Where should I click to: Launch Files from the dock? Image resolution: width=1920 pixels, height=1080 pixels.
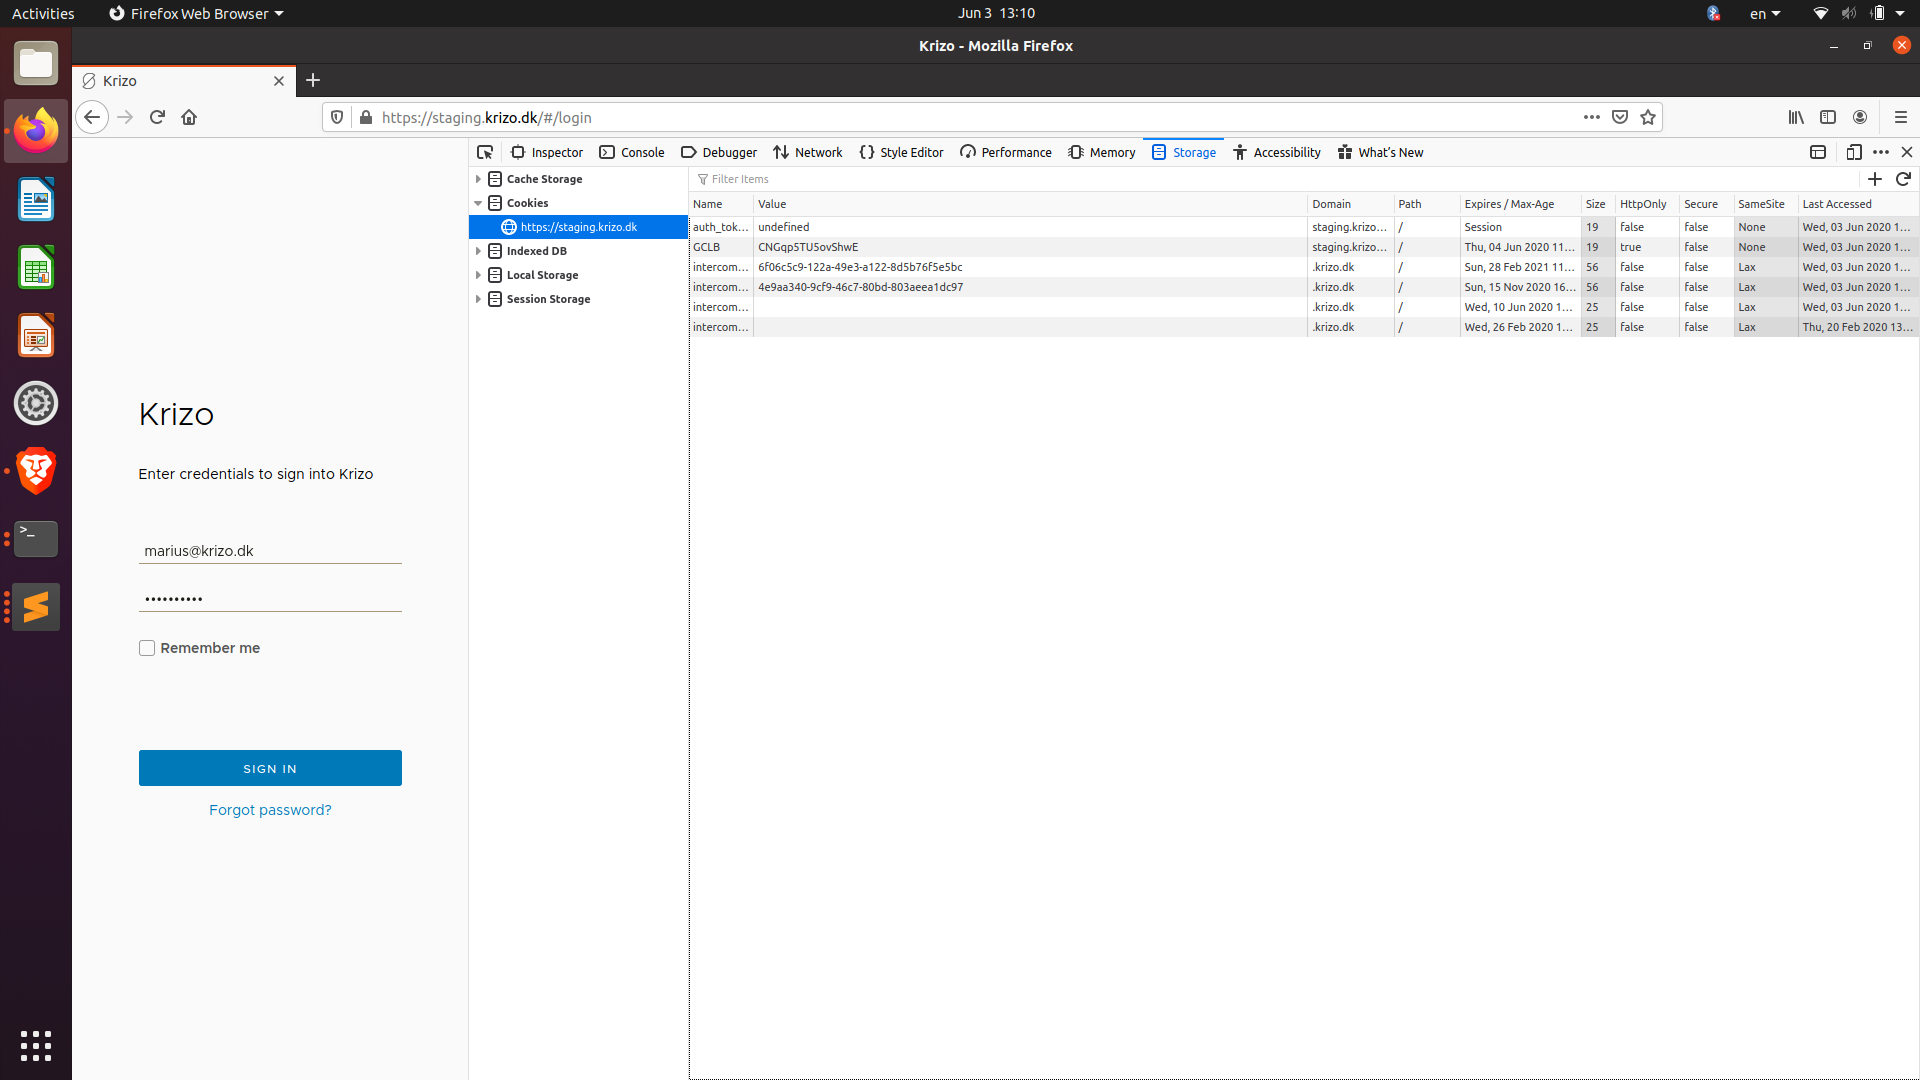coord(36,64)
